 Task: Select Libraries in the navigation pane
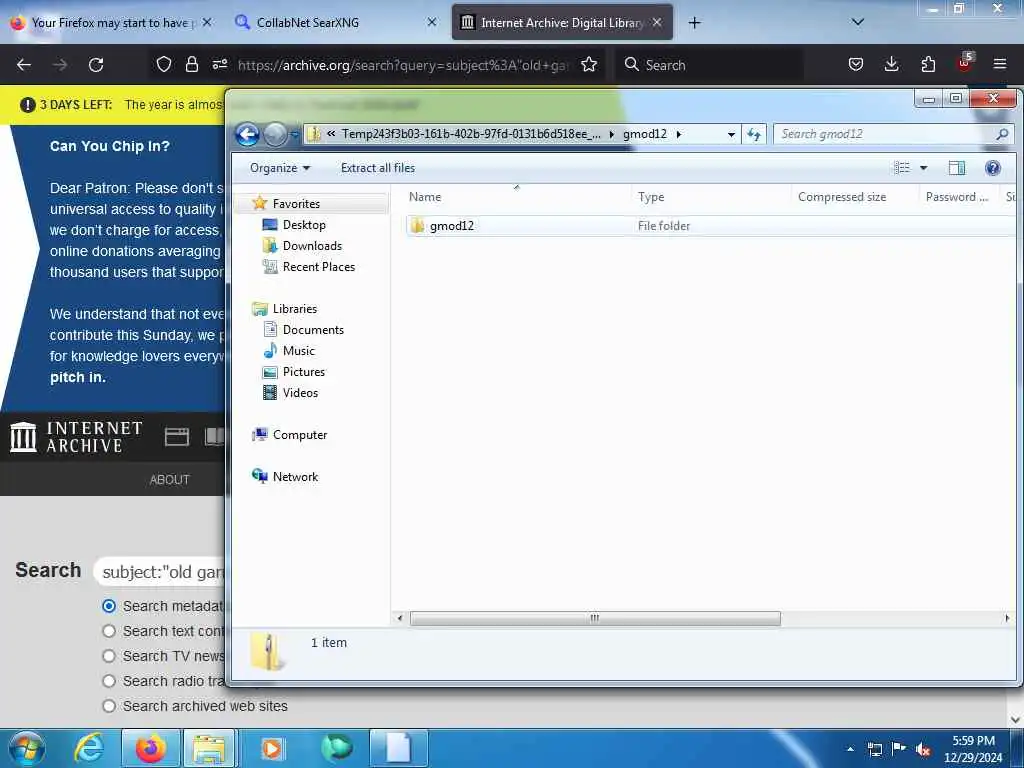(295, 309)
